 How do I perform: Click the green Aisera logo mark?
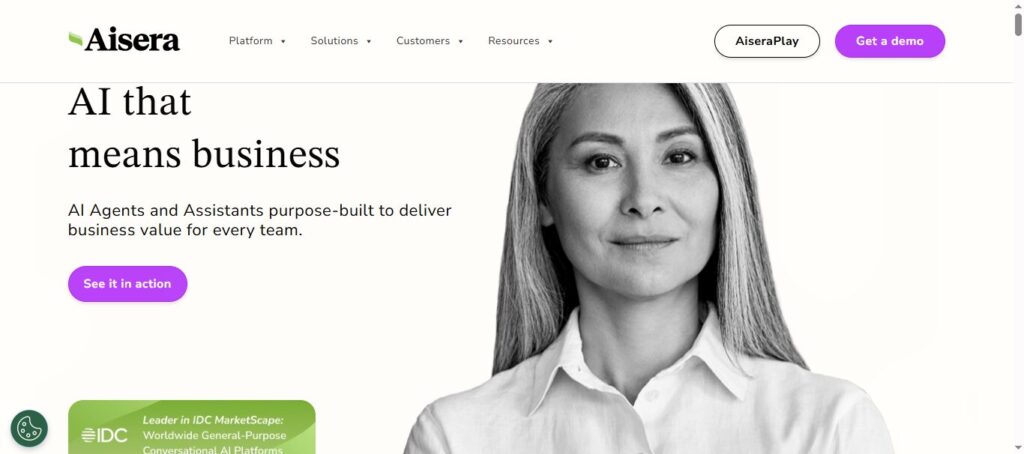tap(76, 40)
